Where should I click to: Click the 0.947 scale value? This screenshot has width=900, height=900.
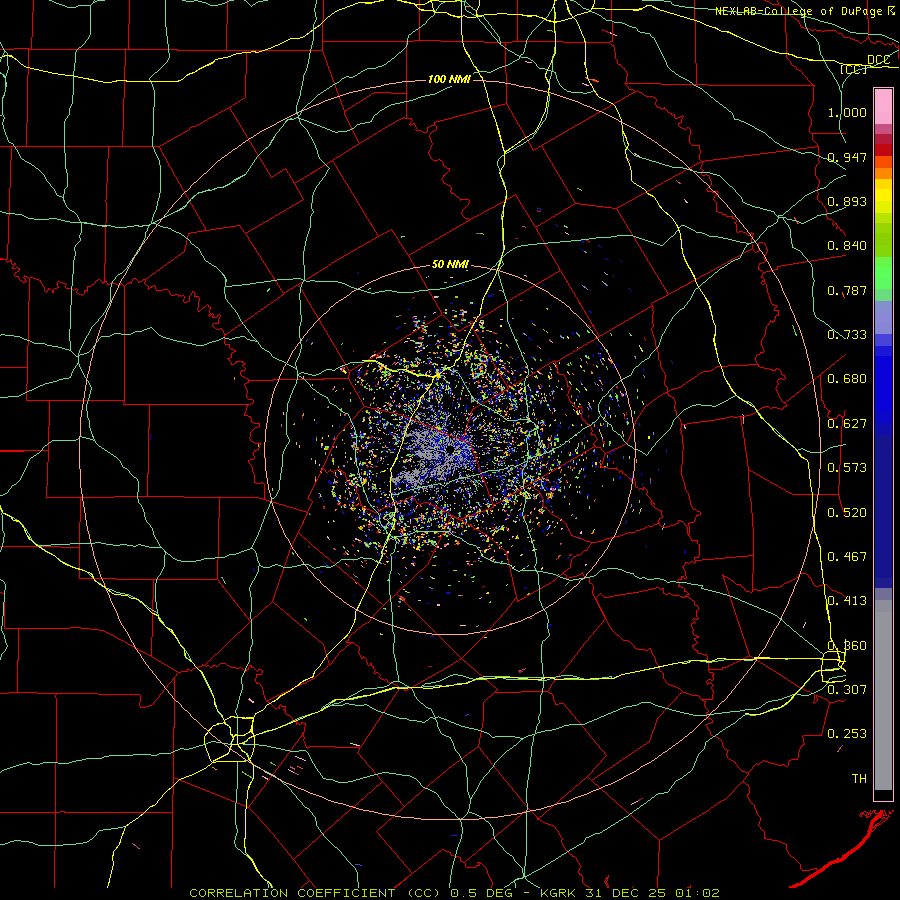click(x=847, y=157)
